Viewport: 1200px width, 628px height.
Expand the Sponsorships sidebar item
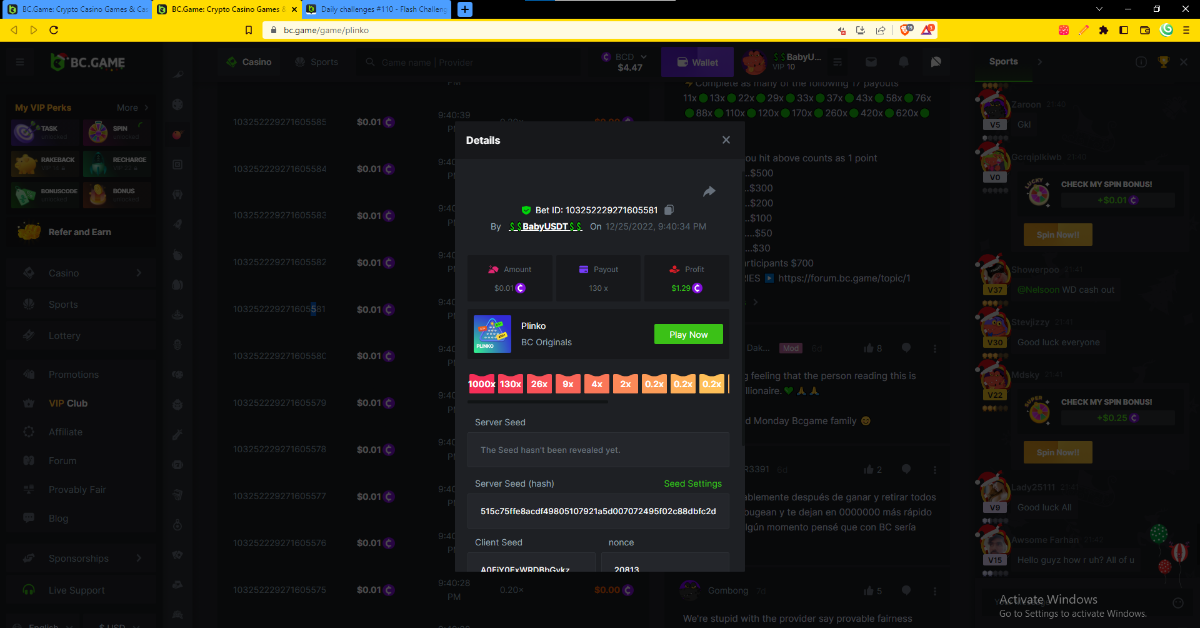coord(138,558)
